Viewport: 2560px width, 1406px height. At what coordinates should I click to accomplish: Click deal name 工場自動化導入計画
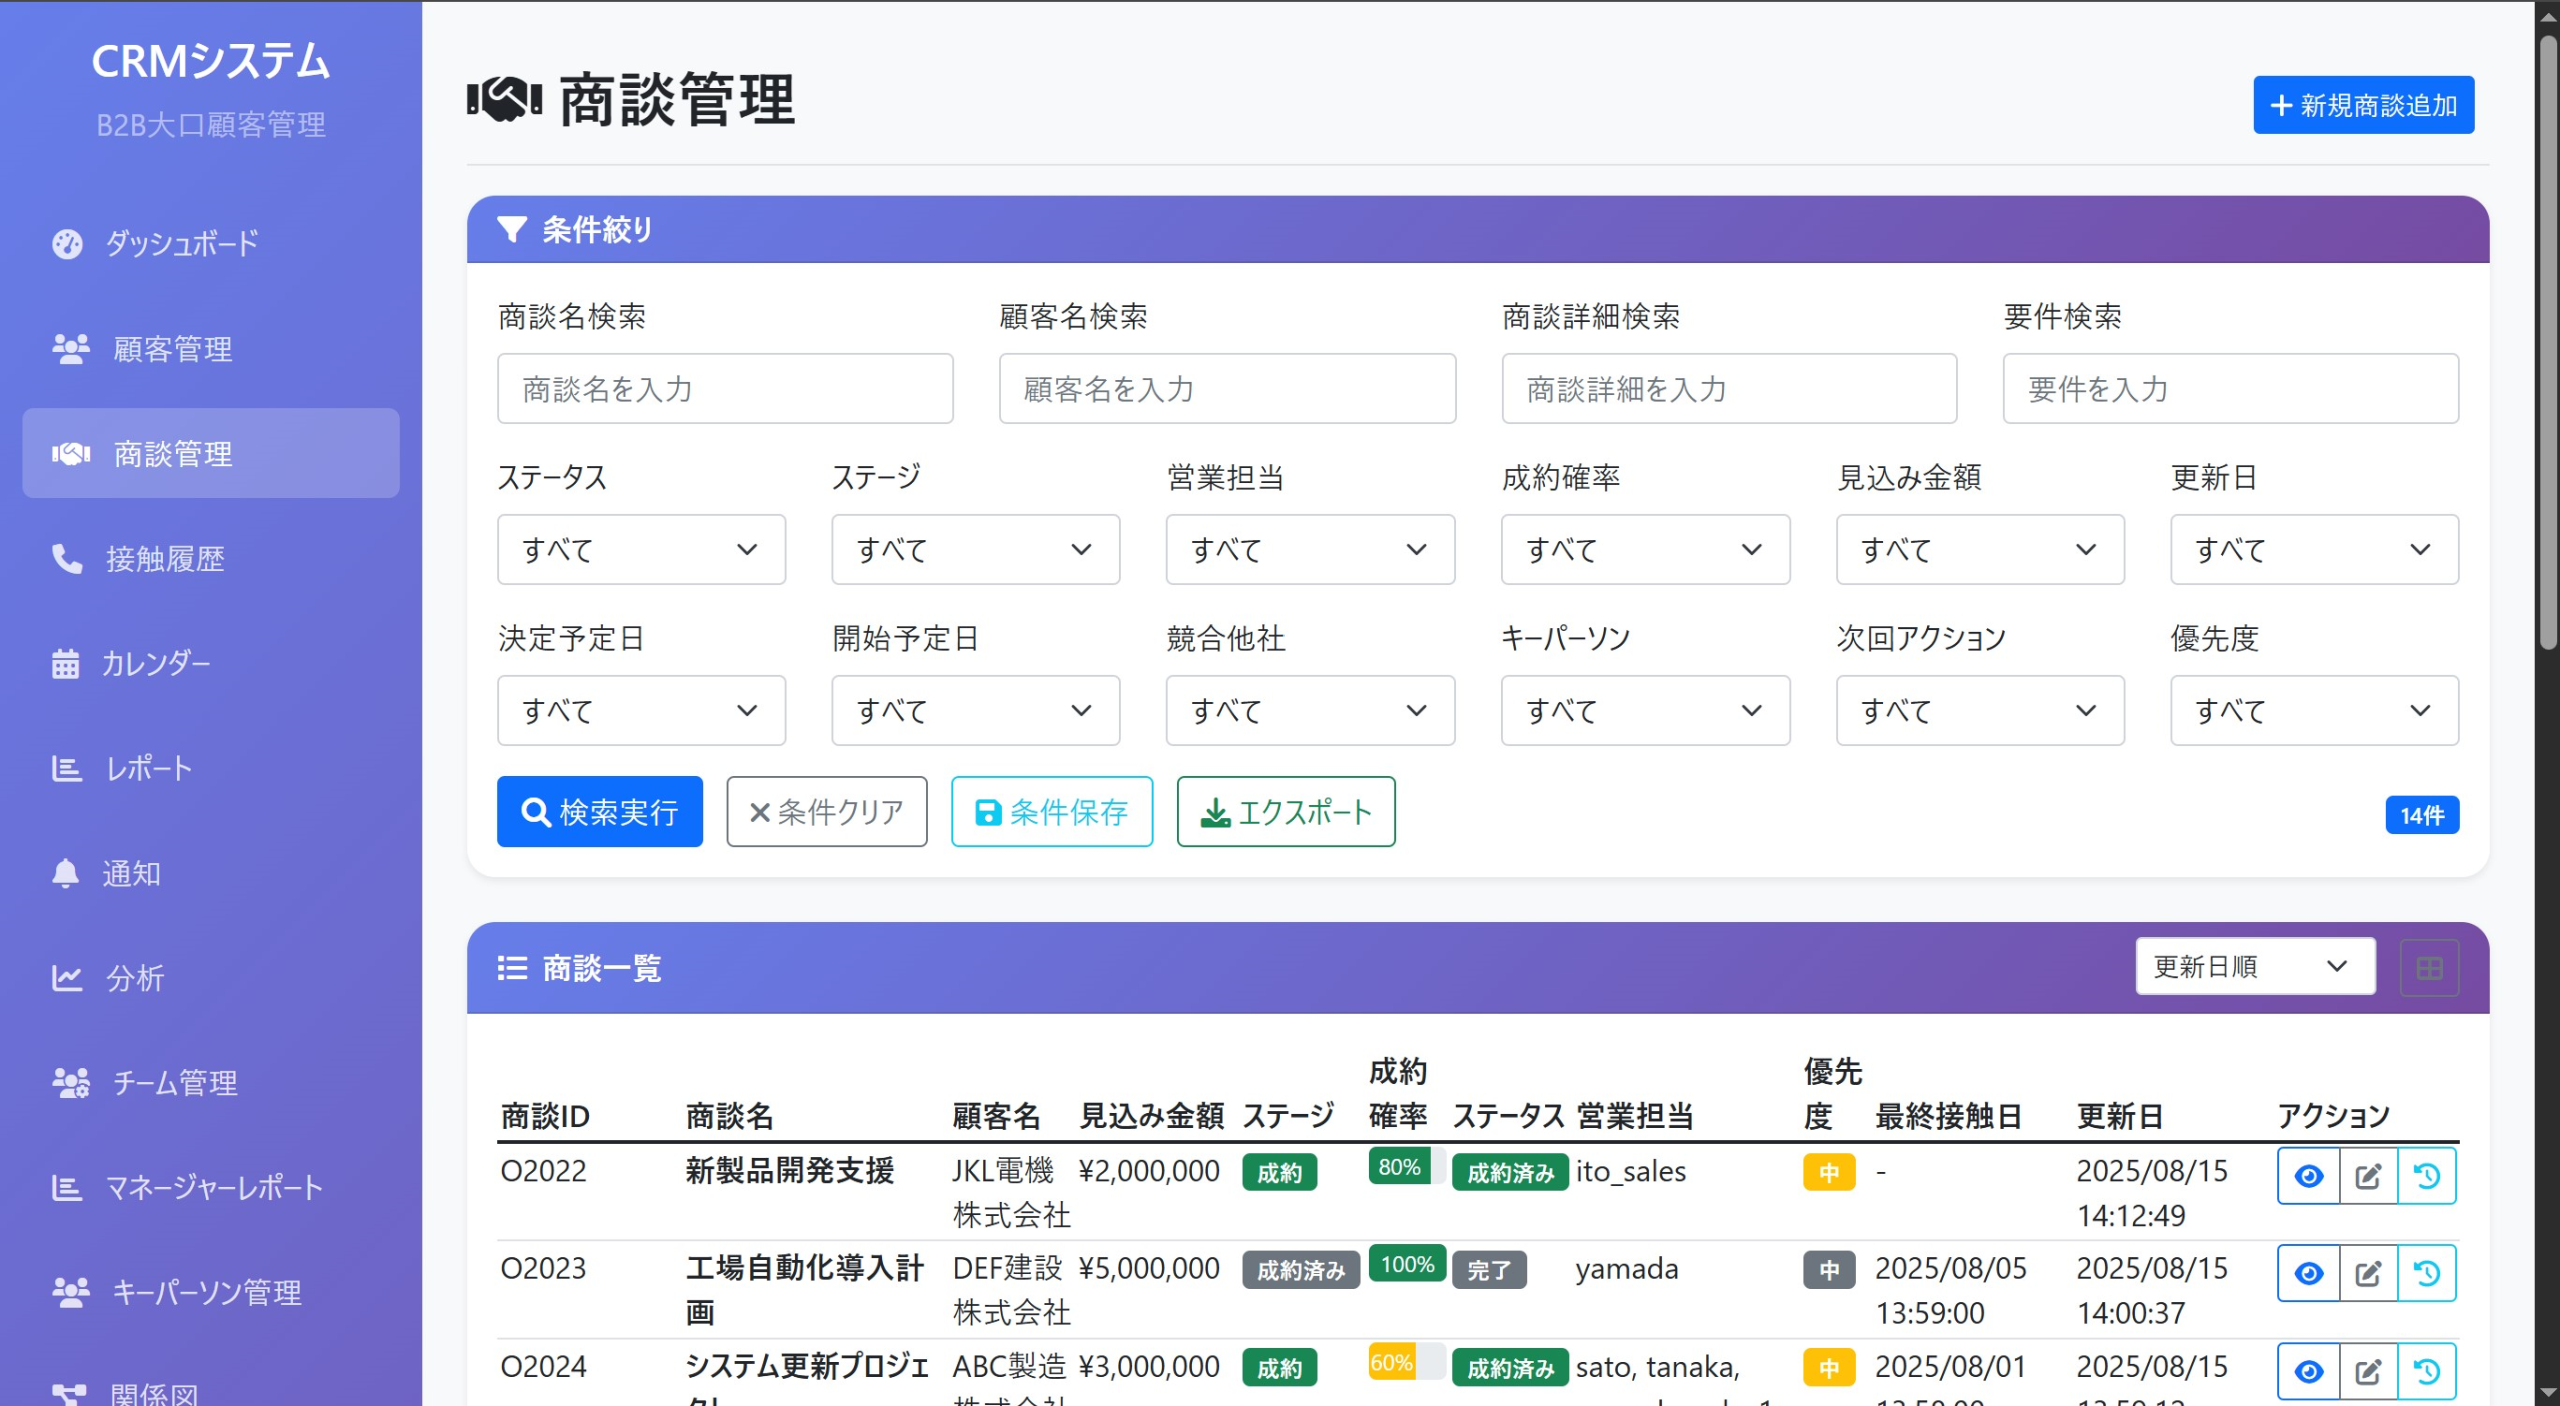[x=805, y=1290]
